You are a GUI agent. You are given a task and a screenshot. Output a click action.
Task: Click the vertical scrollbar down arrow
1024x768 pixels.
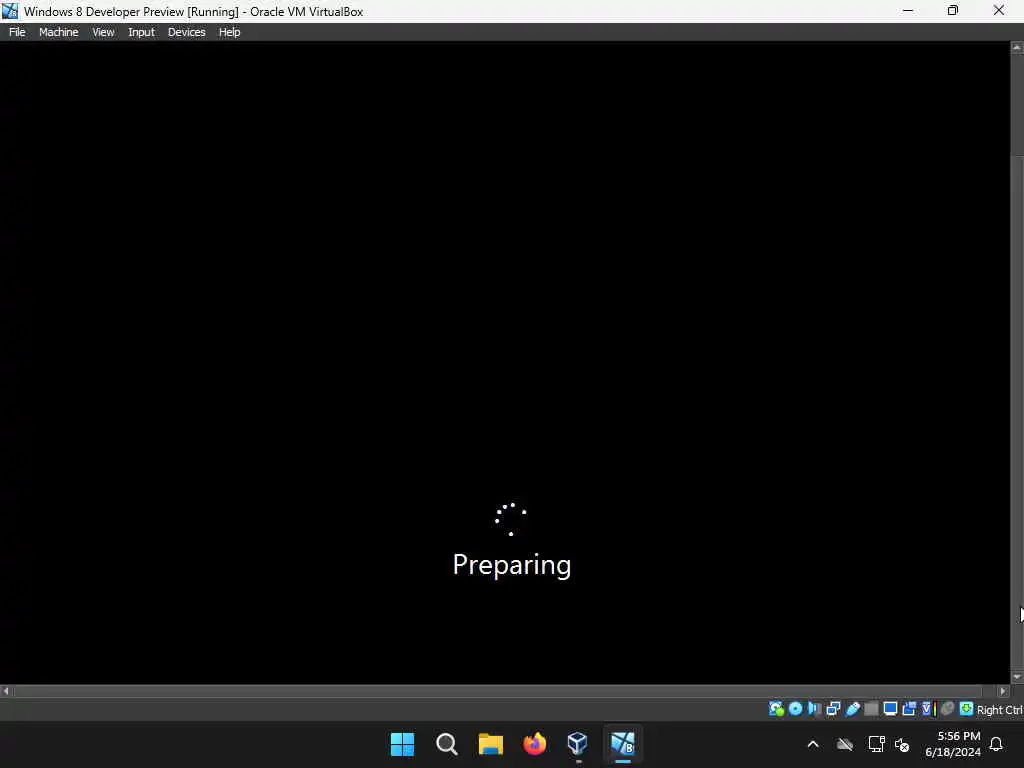tap(1017, 677)
